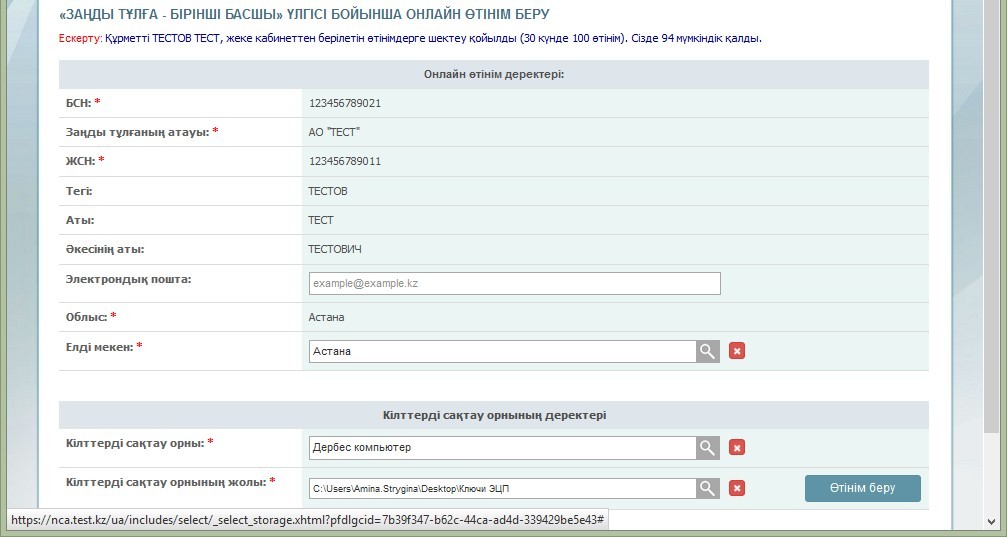
Task: Click the C:\Users key path field
Action: pyautogui.click(x=502, y=488)
